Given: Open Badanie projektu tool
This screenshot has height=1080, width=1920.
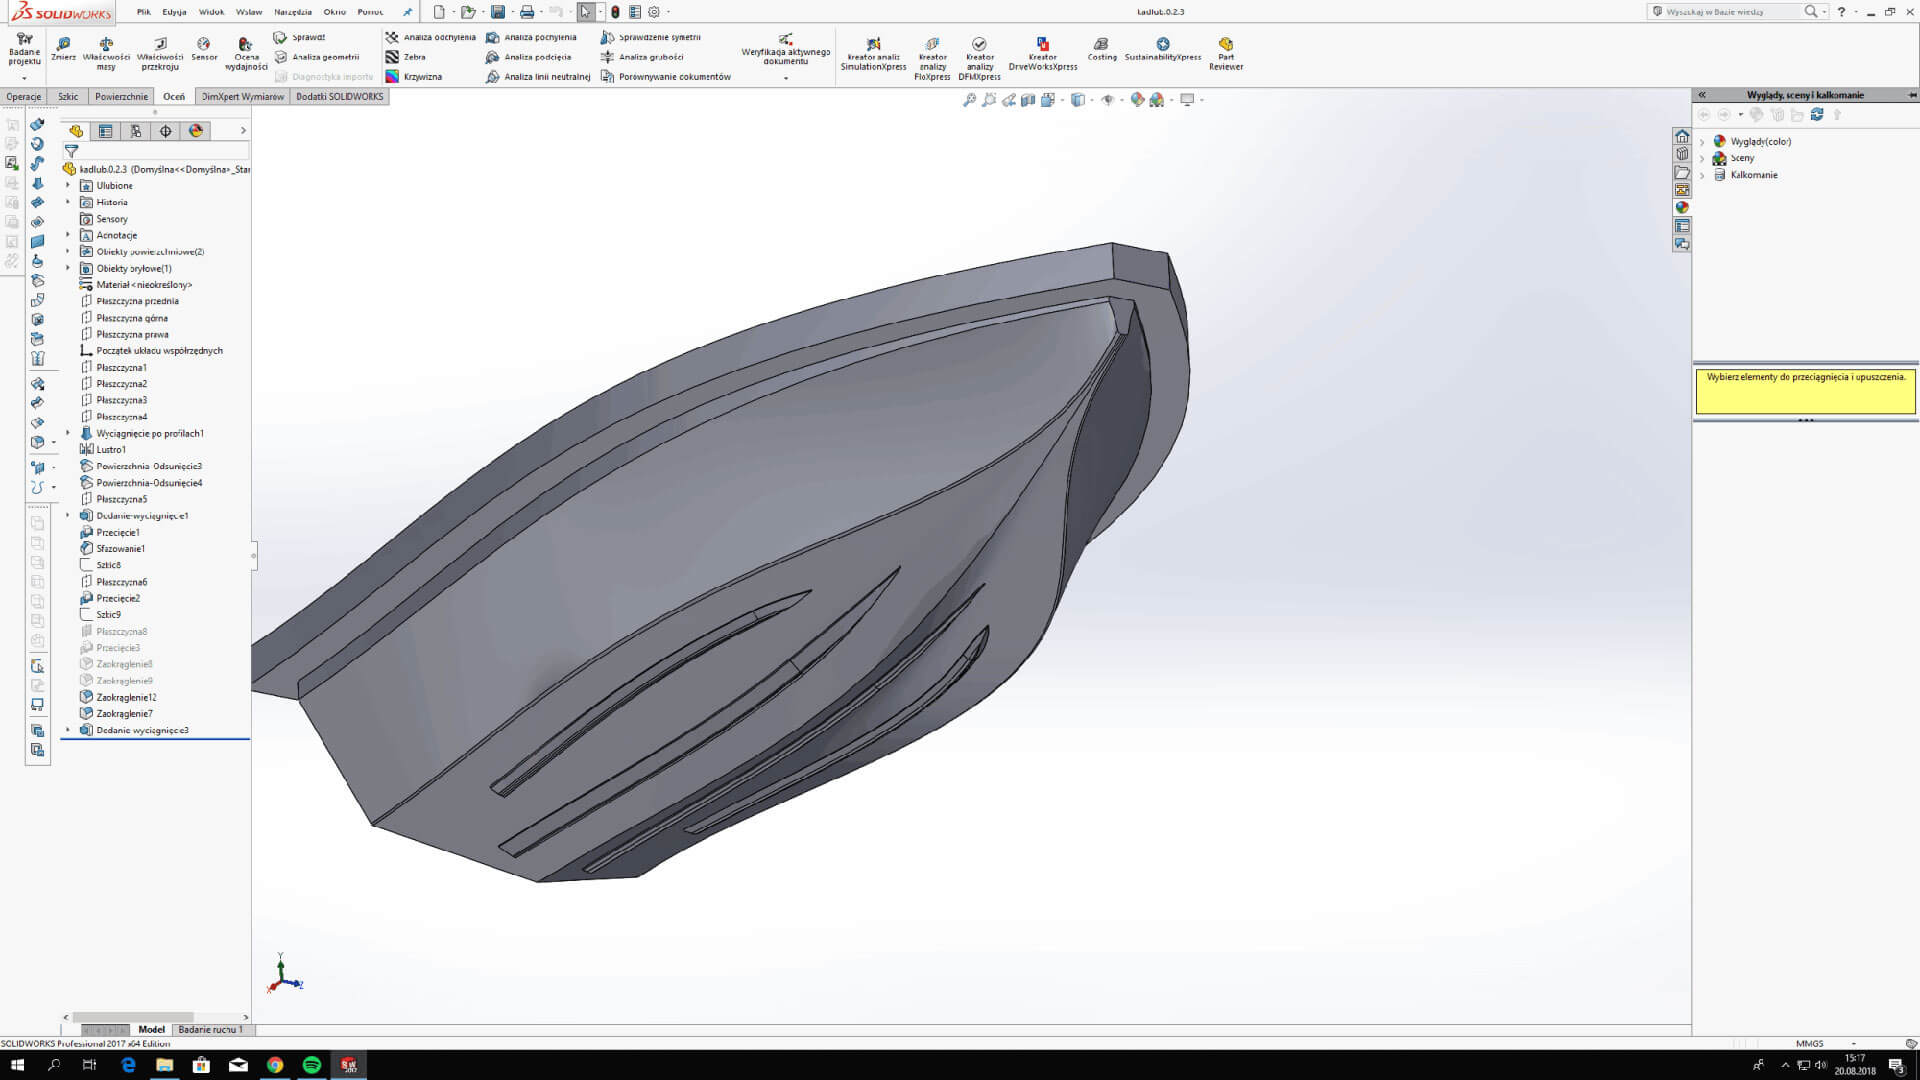Looking at the screenshot, I should [24, 52].
